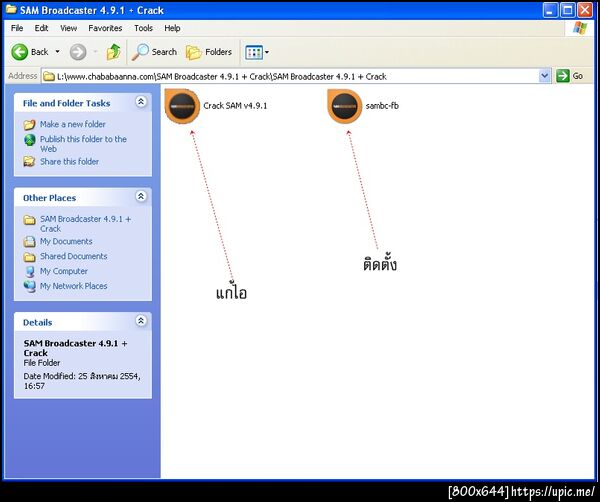The width and height of the screenshot is (600, 502).
Task: Click the Date Modified text in Details
Action: click(x=82, y=381)
